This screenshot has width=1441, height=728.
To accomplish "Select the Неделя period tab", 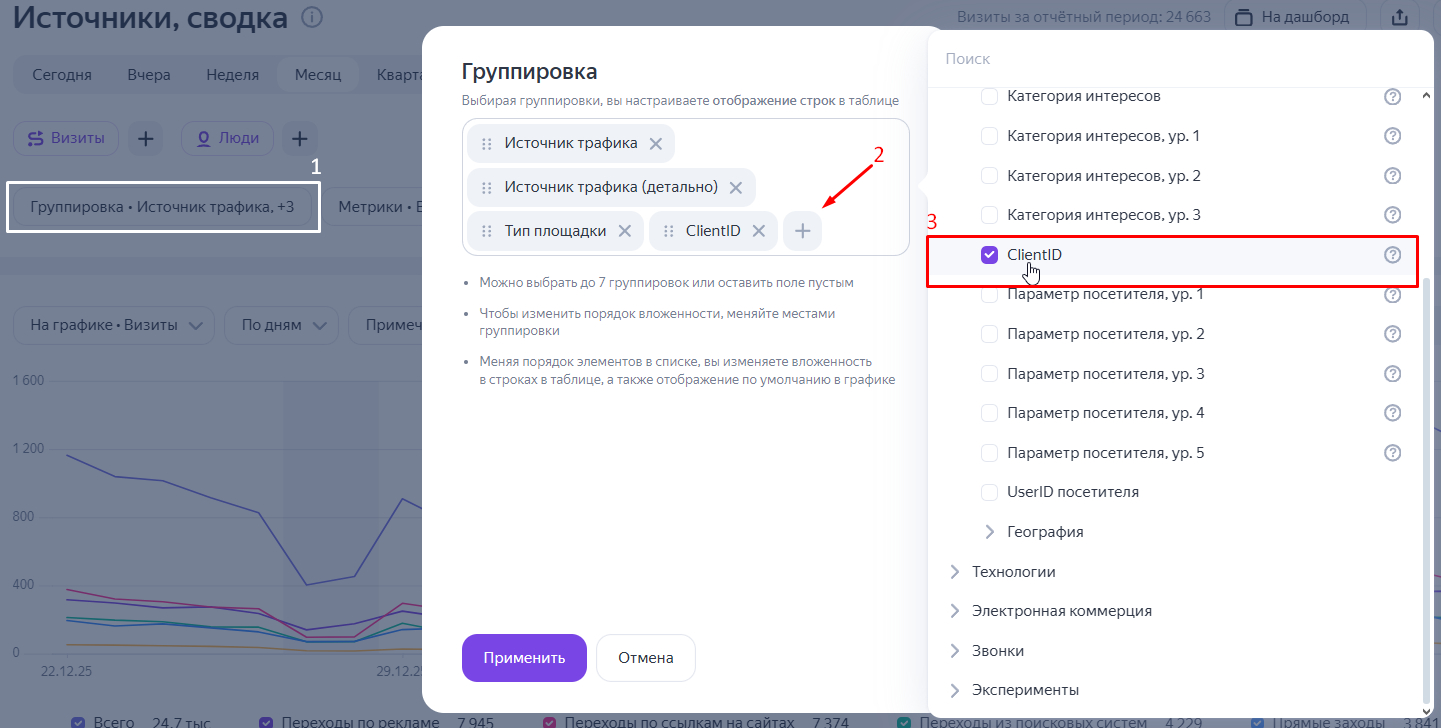I will point(232,75).
